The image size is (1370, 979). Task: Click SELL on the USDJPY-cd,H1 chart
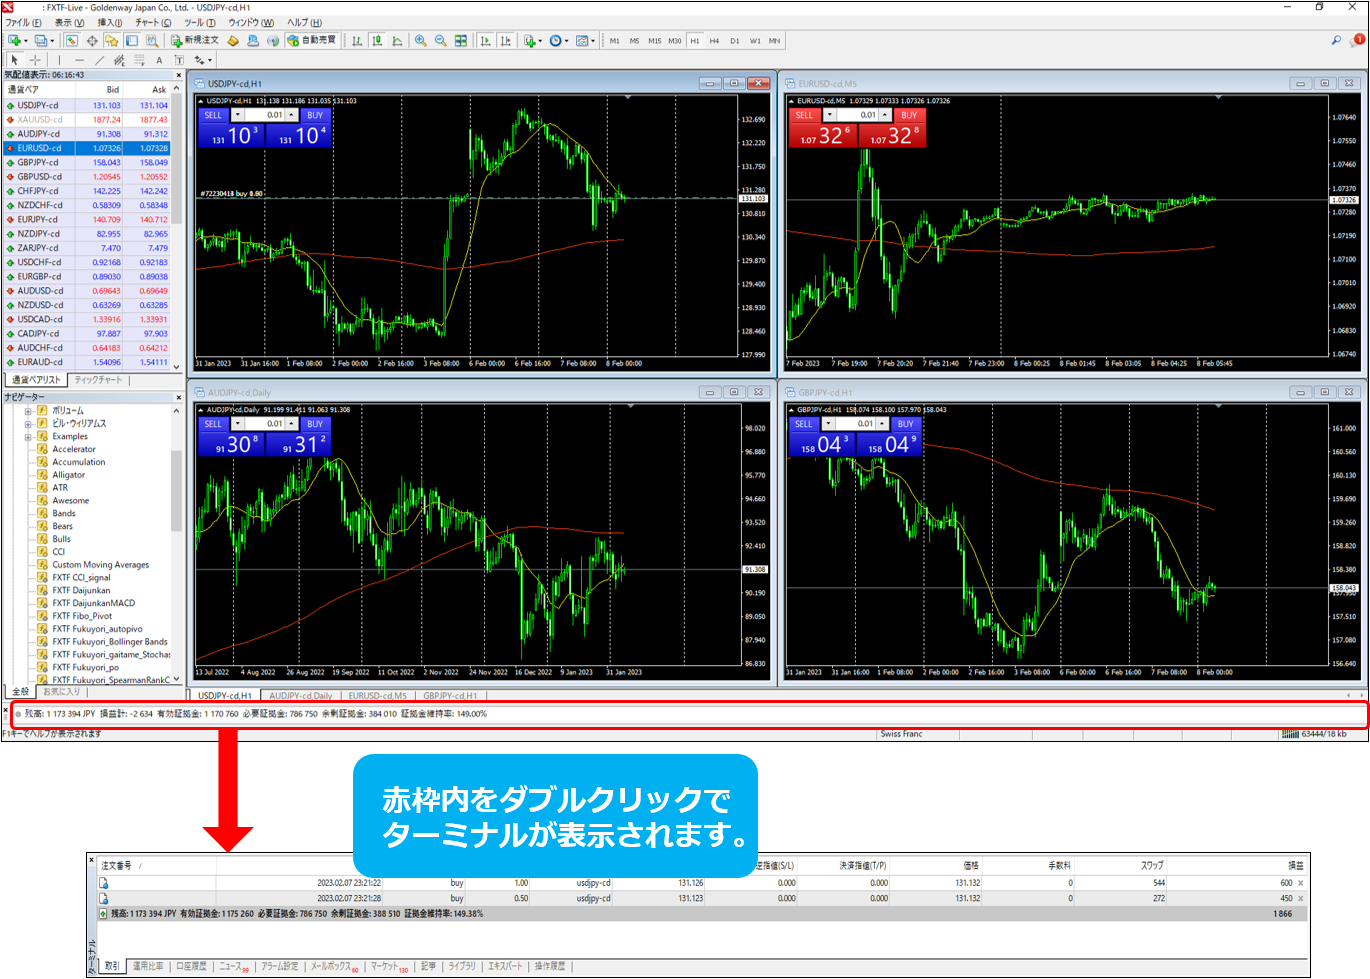(213, 115)
